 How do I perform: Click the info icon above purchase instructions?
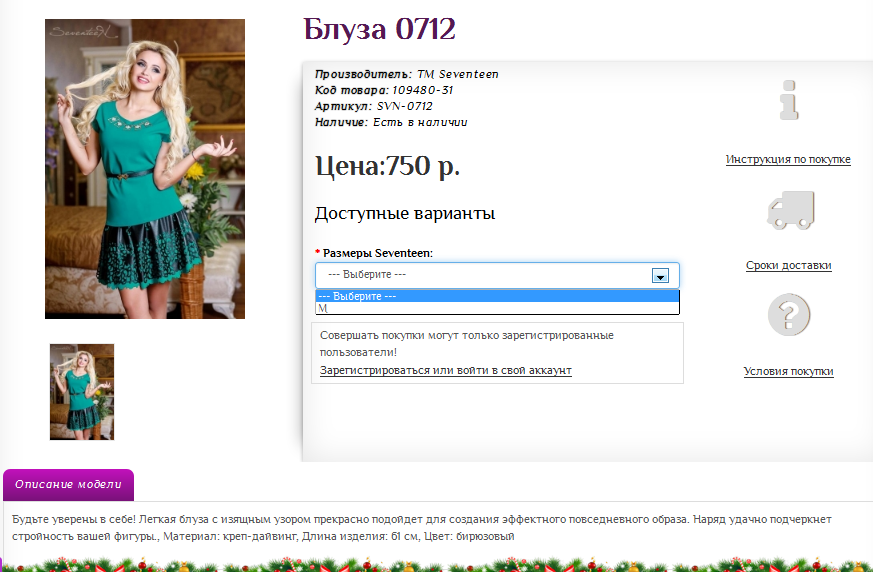click(788, 100)
